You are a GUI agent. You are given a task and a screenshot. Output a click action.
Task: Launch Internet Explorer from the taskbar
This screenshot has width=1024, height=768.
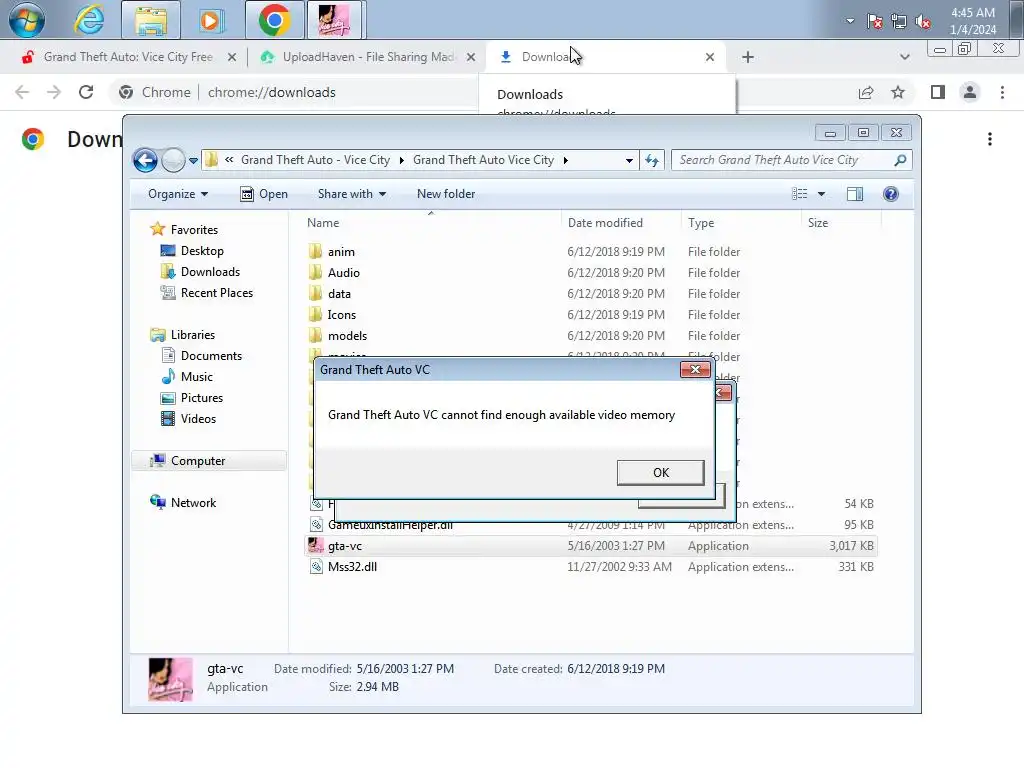(89, 20)
